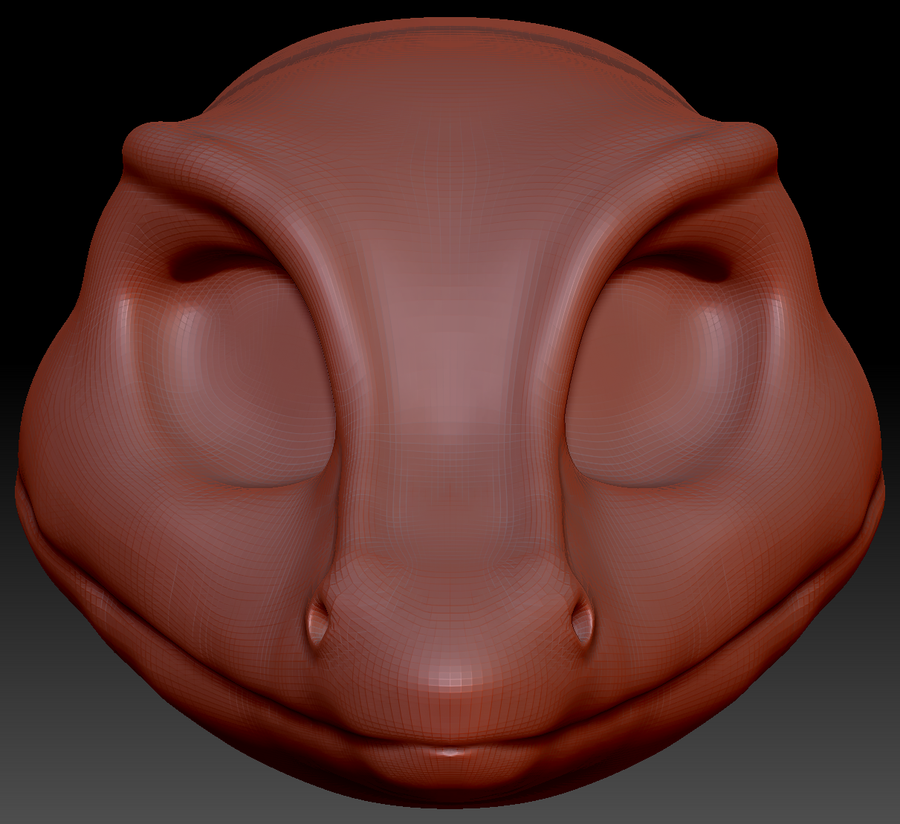Click the left brow ridge's outer tip

pos(142,150)
